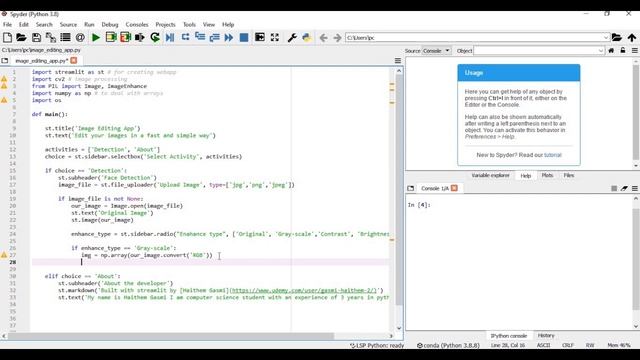Open the Consoles menu
The image size is (640, 360).
point(137,24)
